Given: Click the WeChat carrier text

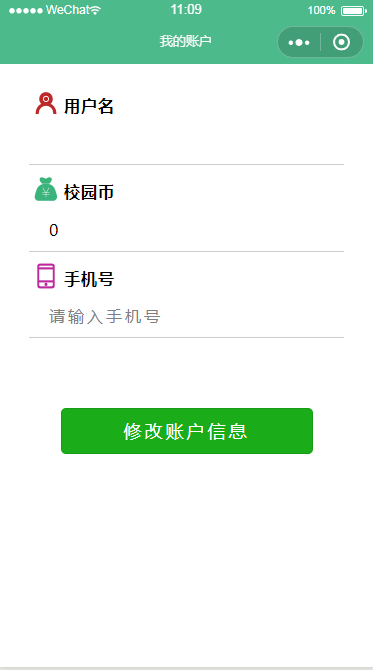Looking at the screenshot, I should click(68, 10).
